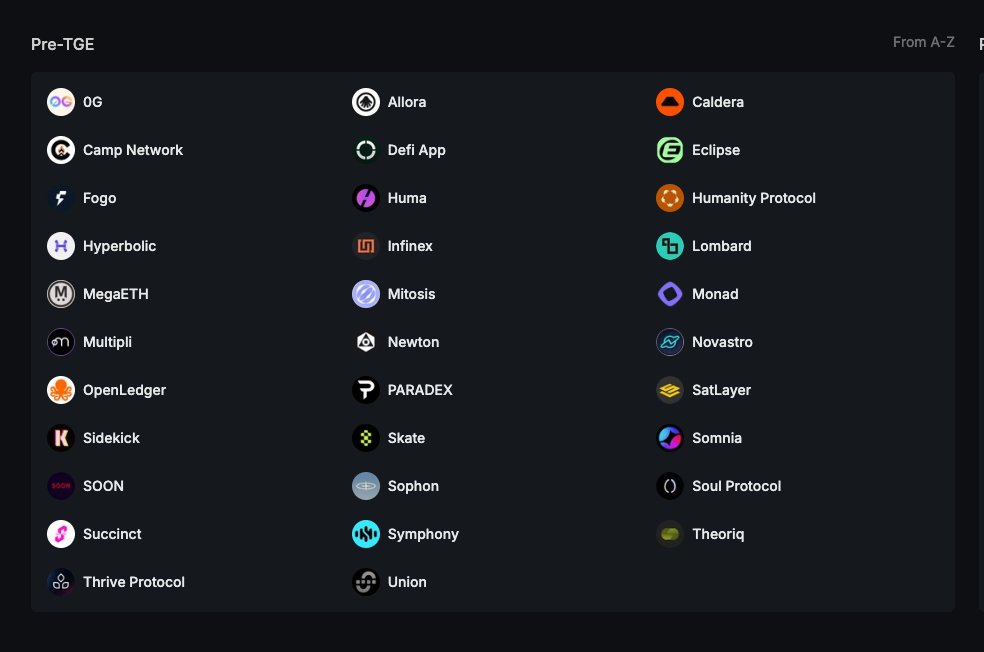Select the Lombard text label
984x652 pixels.
722,246
